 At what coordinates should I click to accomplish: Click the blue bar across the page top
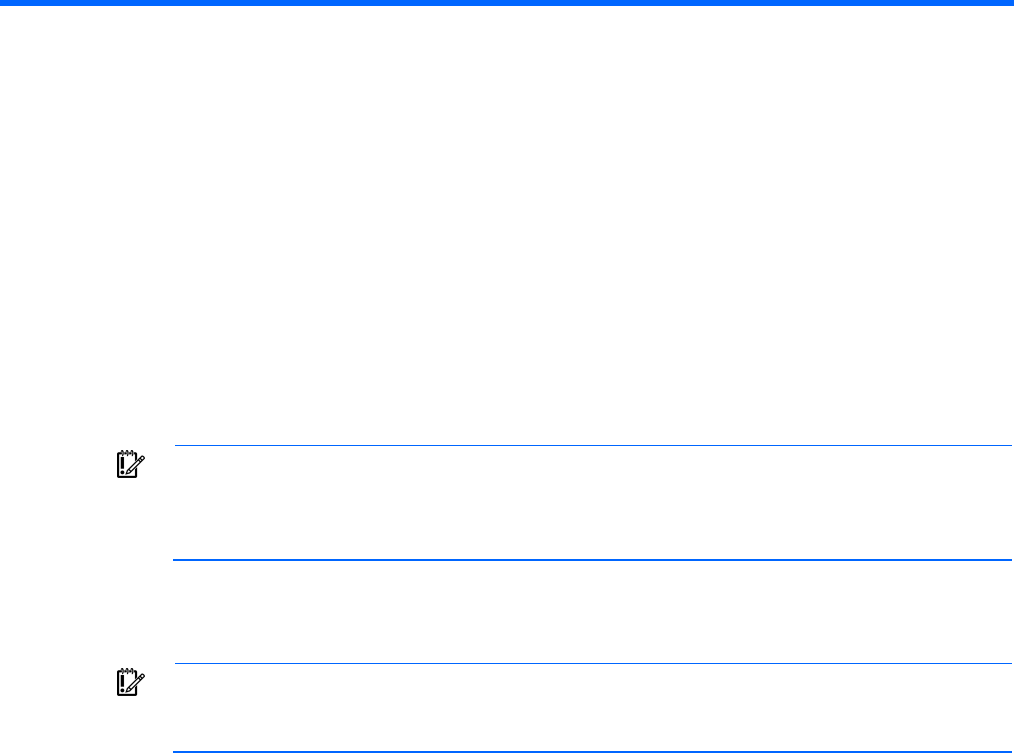[507, 3]
